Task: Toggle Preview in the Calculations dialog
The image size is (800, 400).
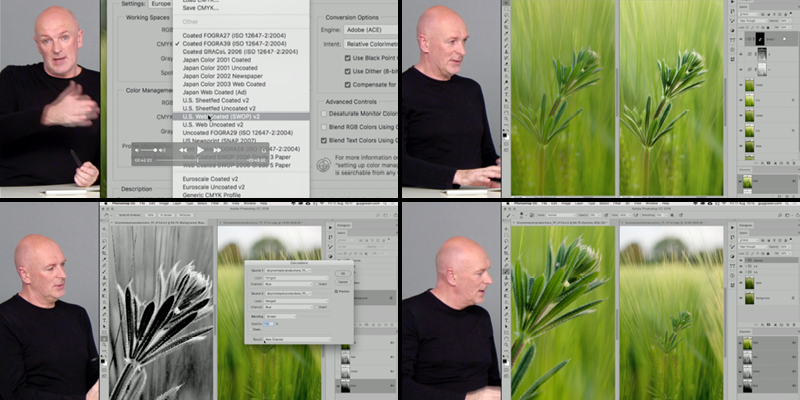Action: click(336, 291)
